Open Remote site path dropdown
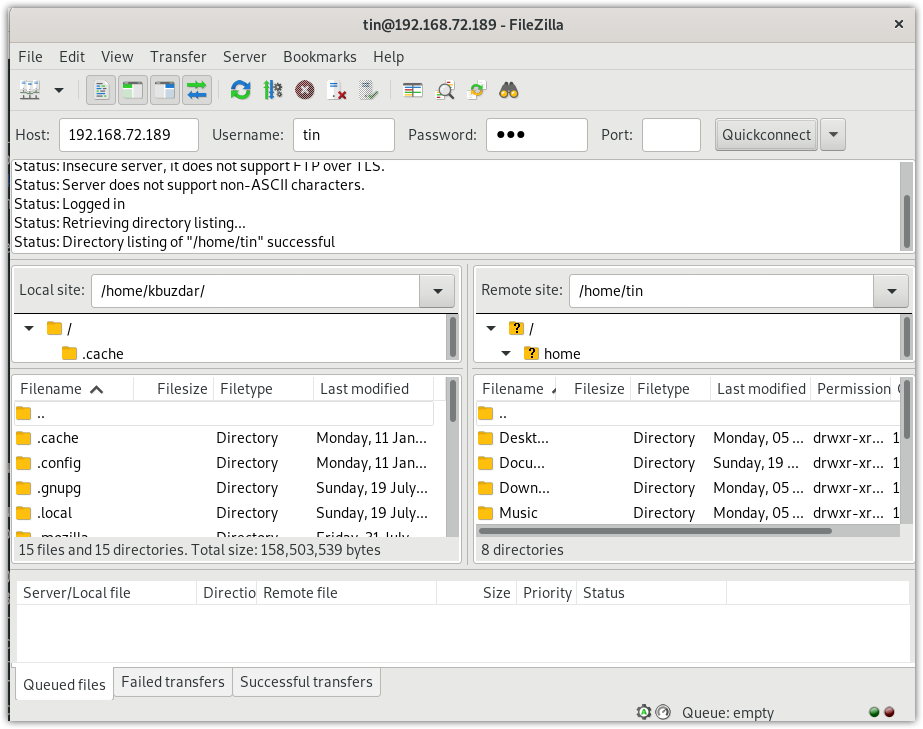The width and height of the screenshot is (923, 729). (x=890, y=291)
